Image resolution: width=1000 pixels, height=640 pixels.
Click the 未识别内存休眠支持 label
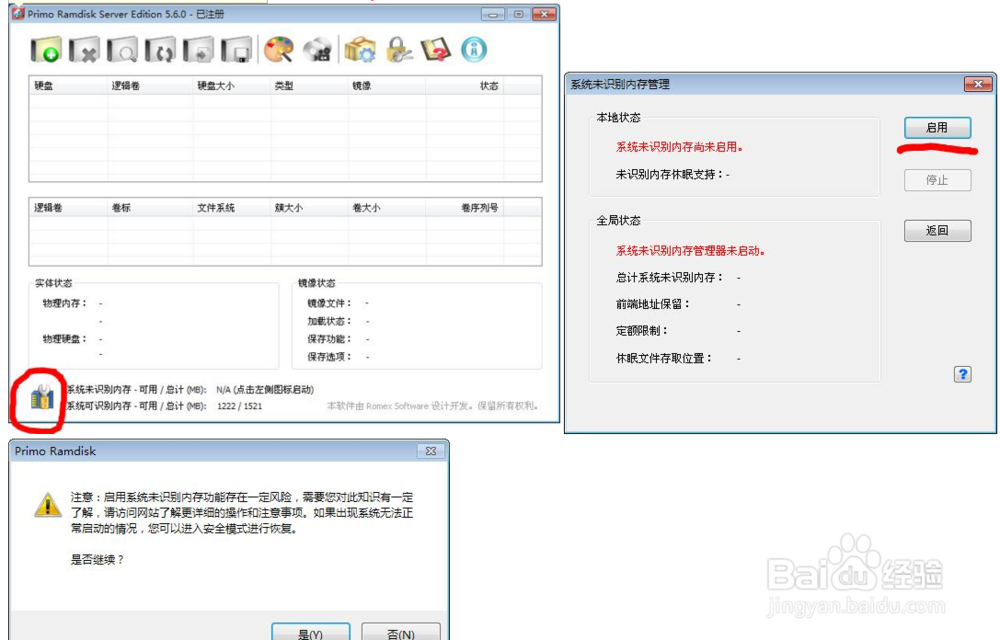point(670,175)
